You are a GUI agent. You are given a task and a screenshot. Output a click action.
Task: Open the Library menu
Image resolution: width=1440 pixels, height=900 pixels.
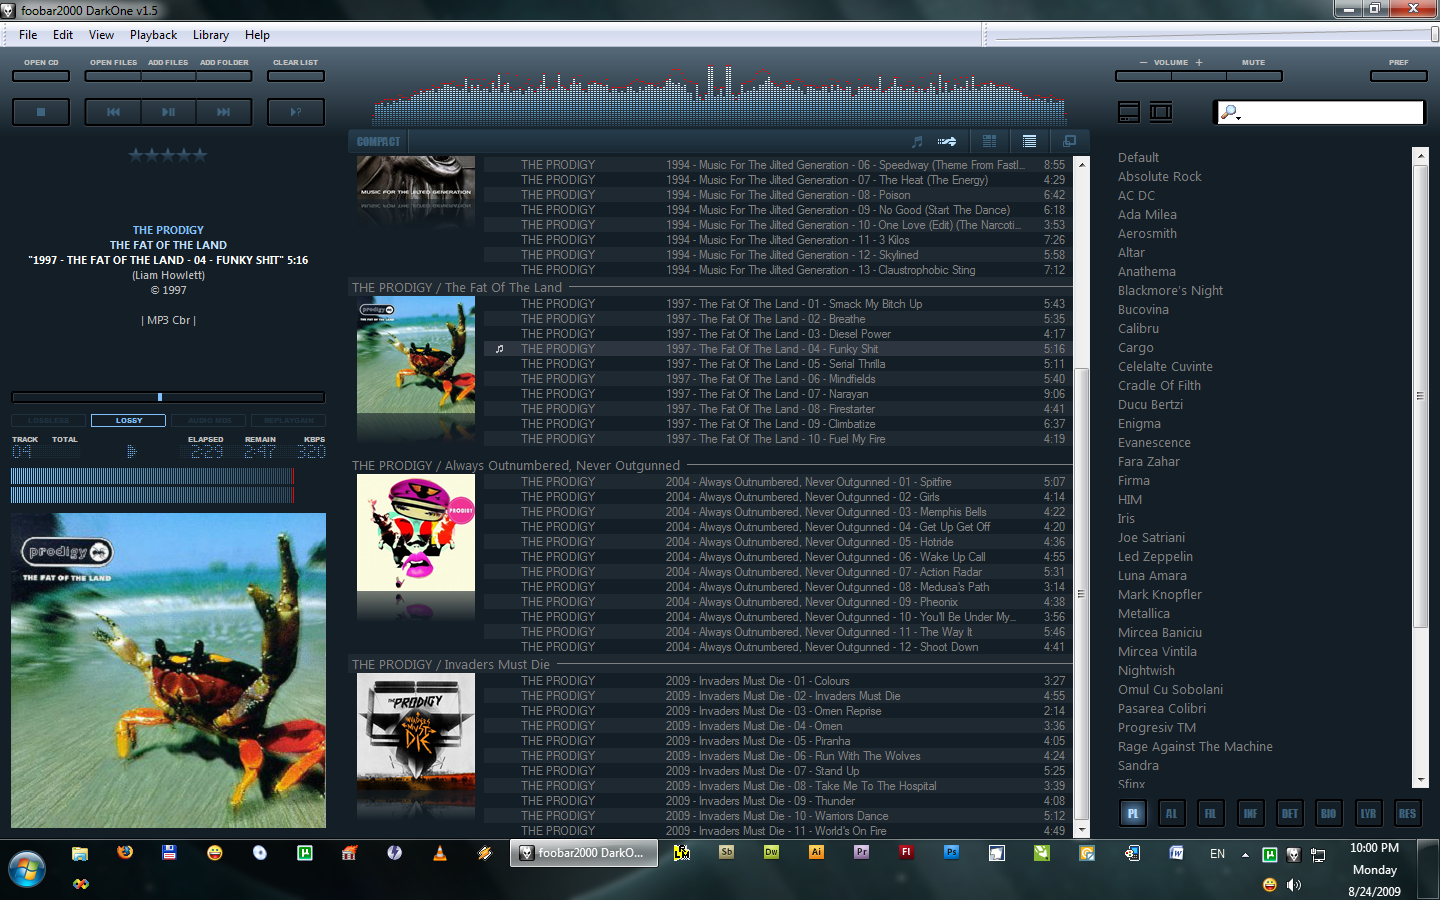[211, 35]
